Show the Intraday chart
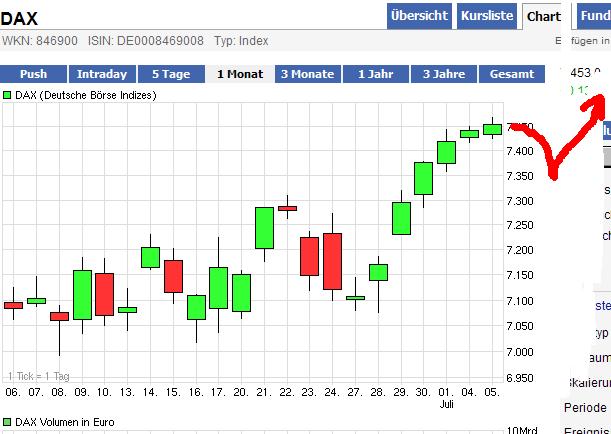 coord(102,74)
